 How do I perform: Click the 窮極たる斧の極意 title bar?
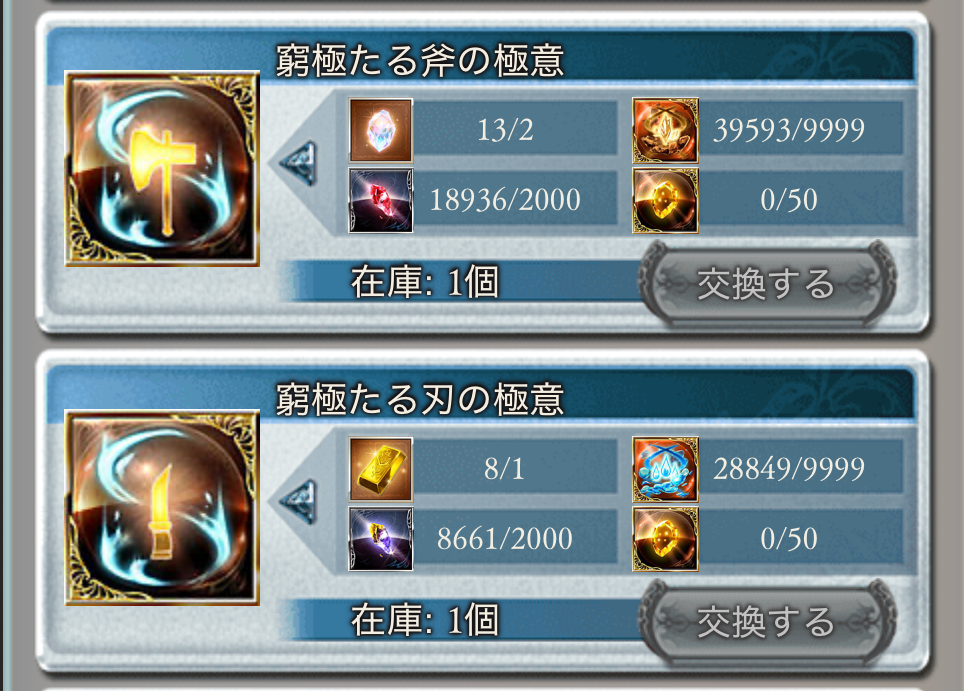click(x=481, y=60)
